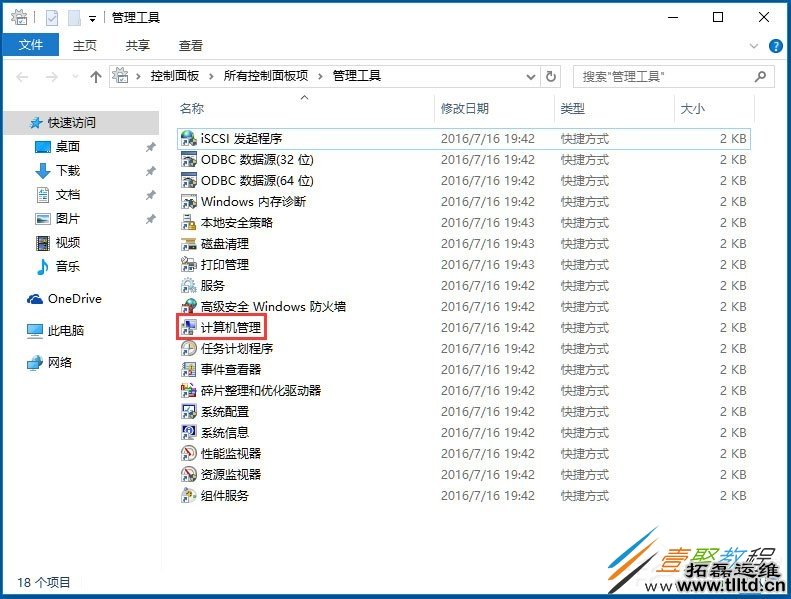
Task: Click the 磁盘清理 icon
Action: click(189, 244)
